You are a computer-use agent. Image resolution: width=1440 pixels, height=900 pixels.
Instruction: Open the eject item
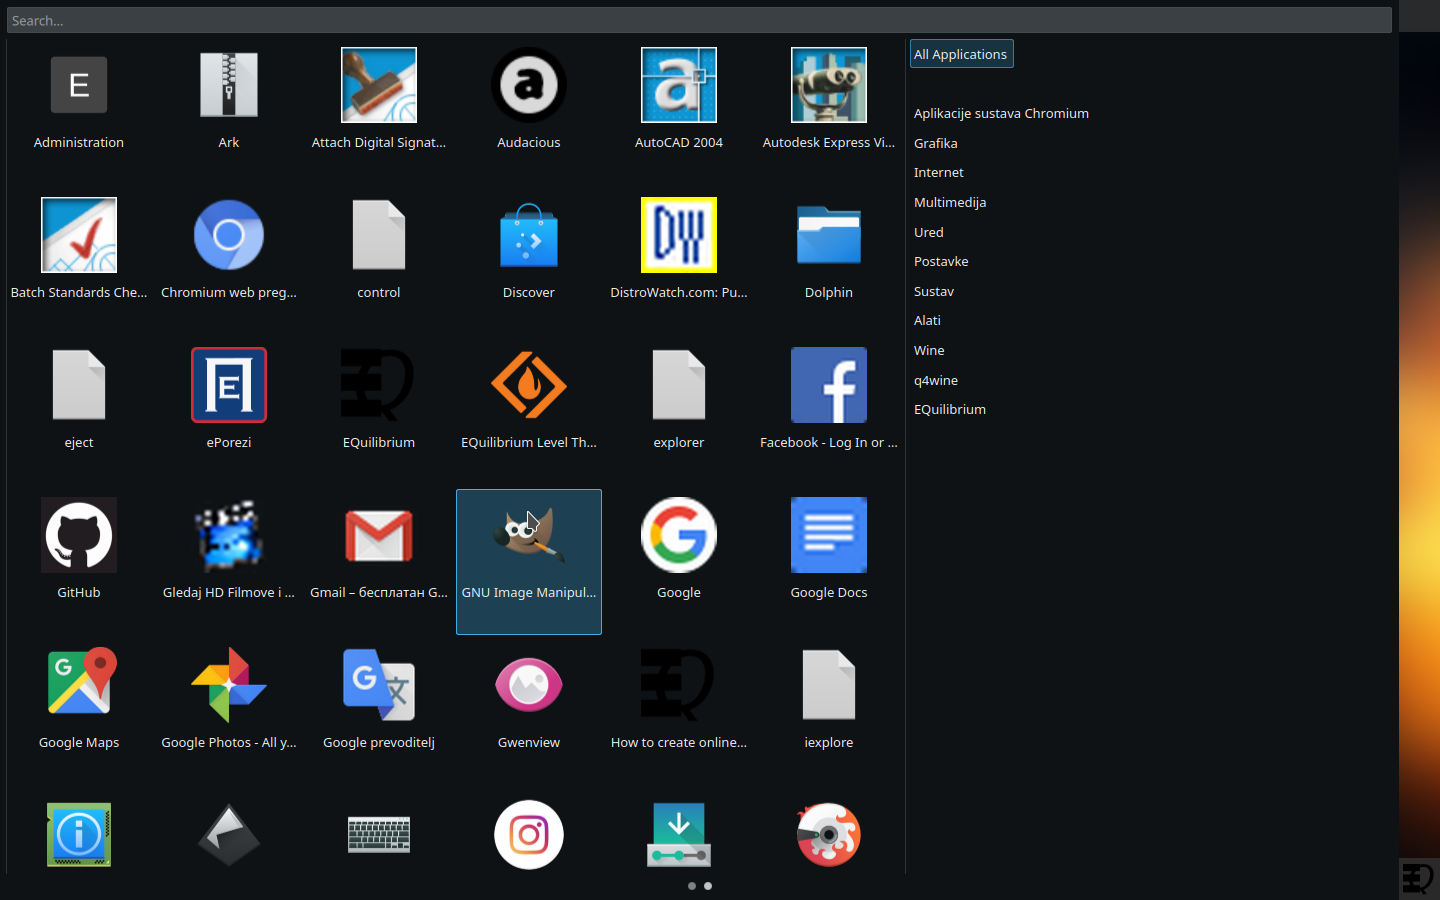coord(79,399)
